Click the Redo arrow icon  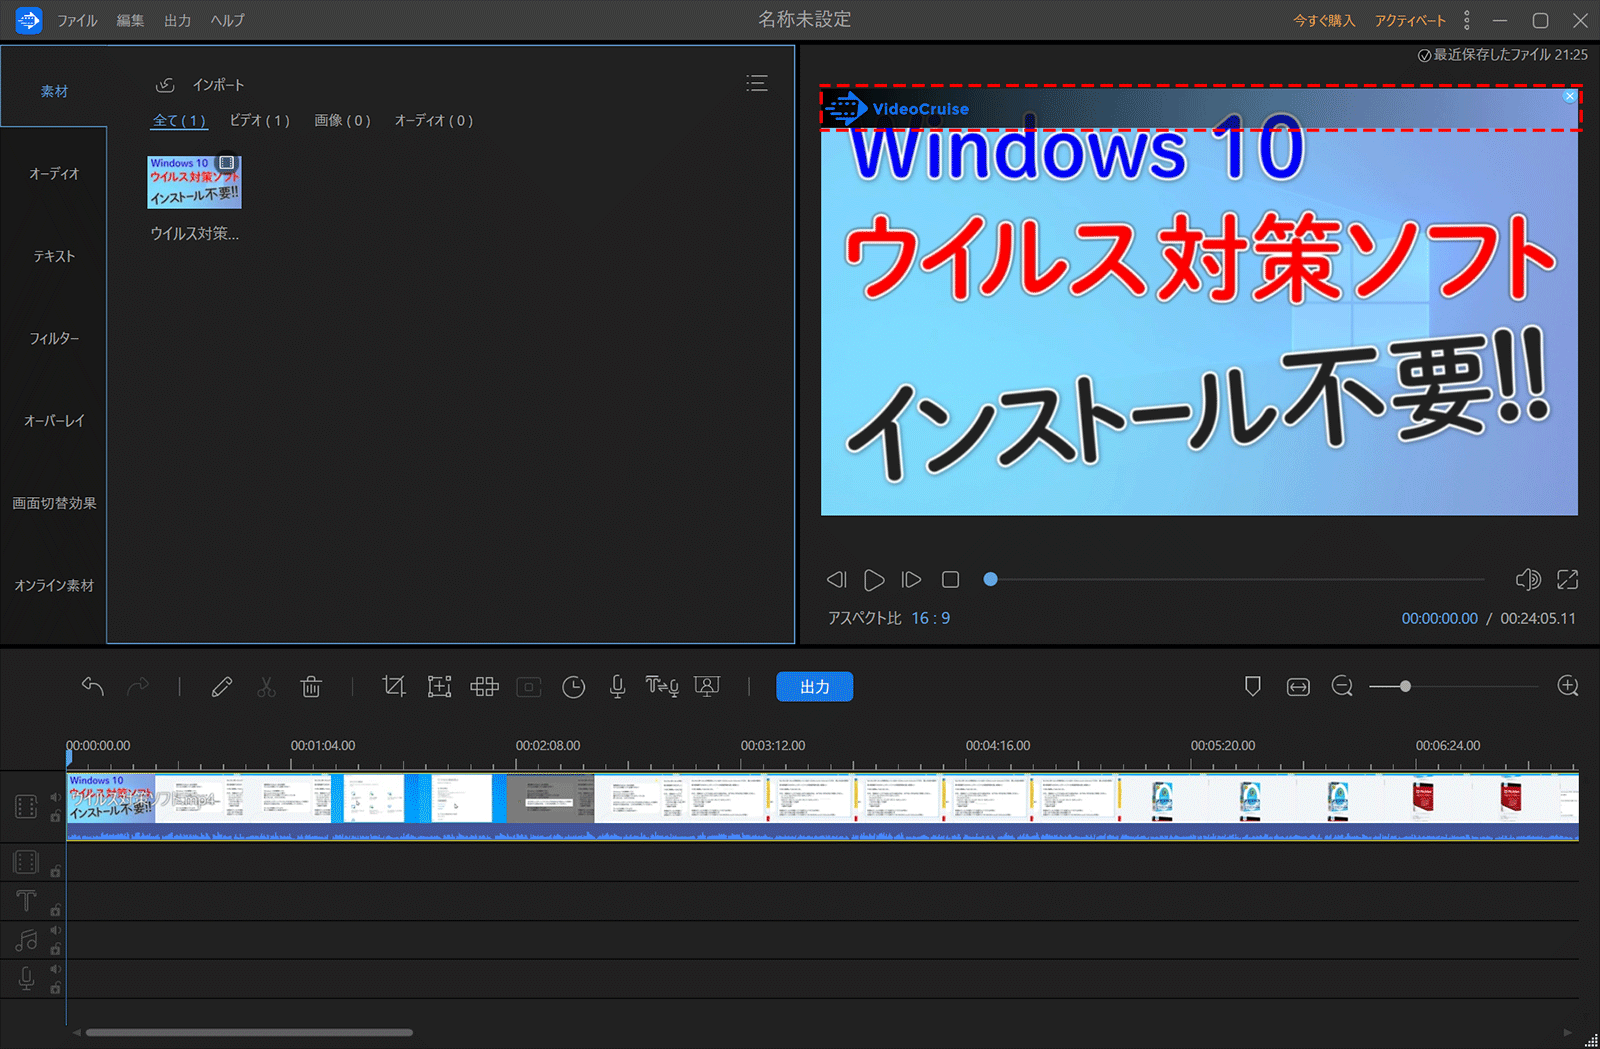138,686
